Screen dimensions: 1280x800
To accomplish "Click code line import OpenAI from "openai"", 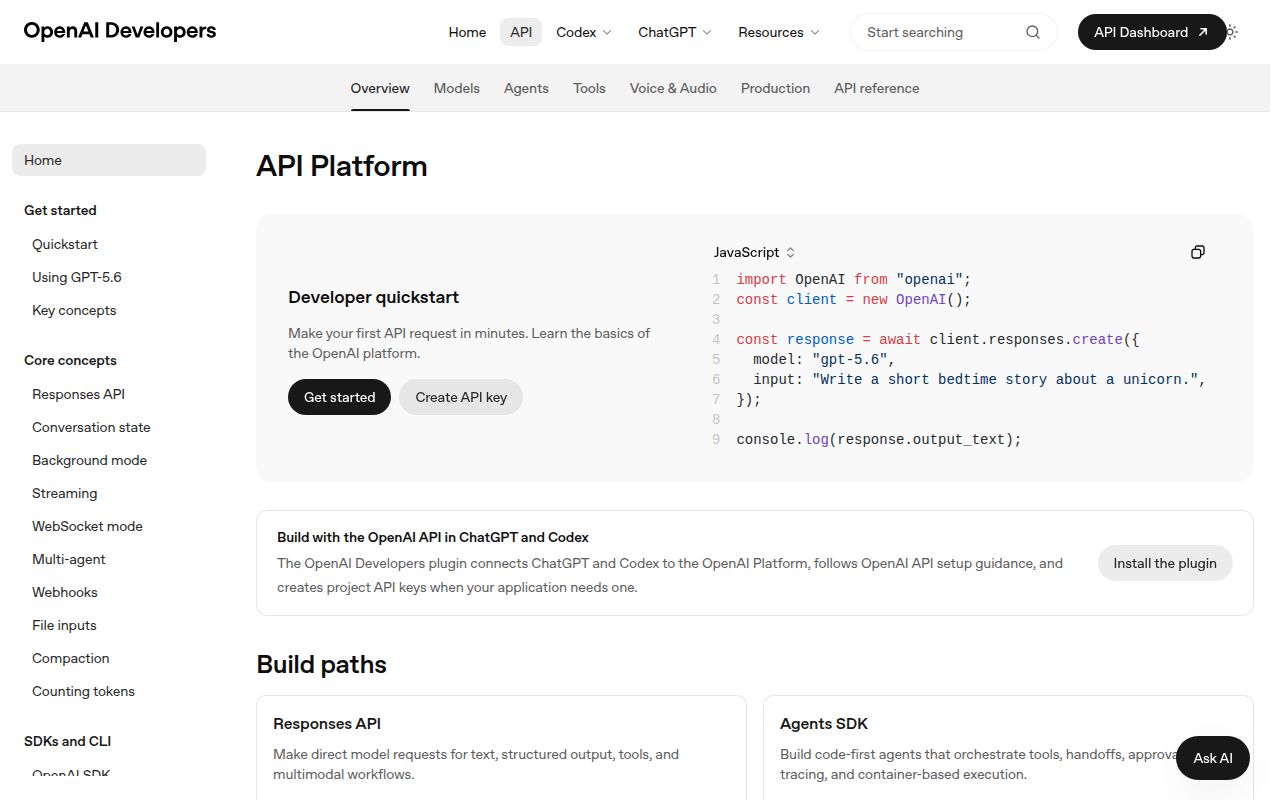I will (x=854, y=279).
